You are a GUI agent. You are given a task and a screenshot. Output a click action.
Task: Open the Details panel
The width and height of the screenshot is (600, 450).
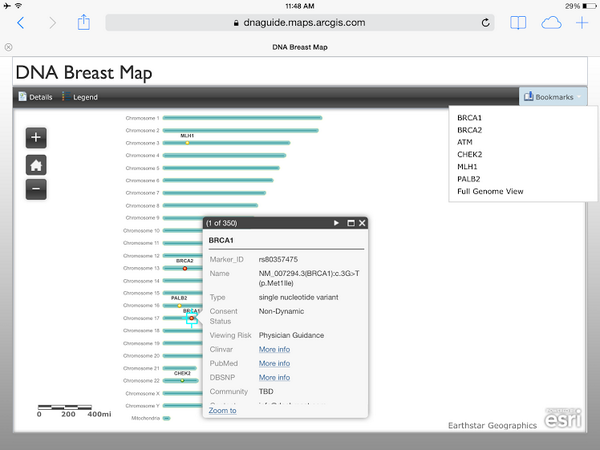tap(35, 97)
